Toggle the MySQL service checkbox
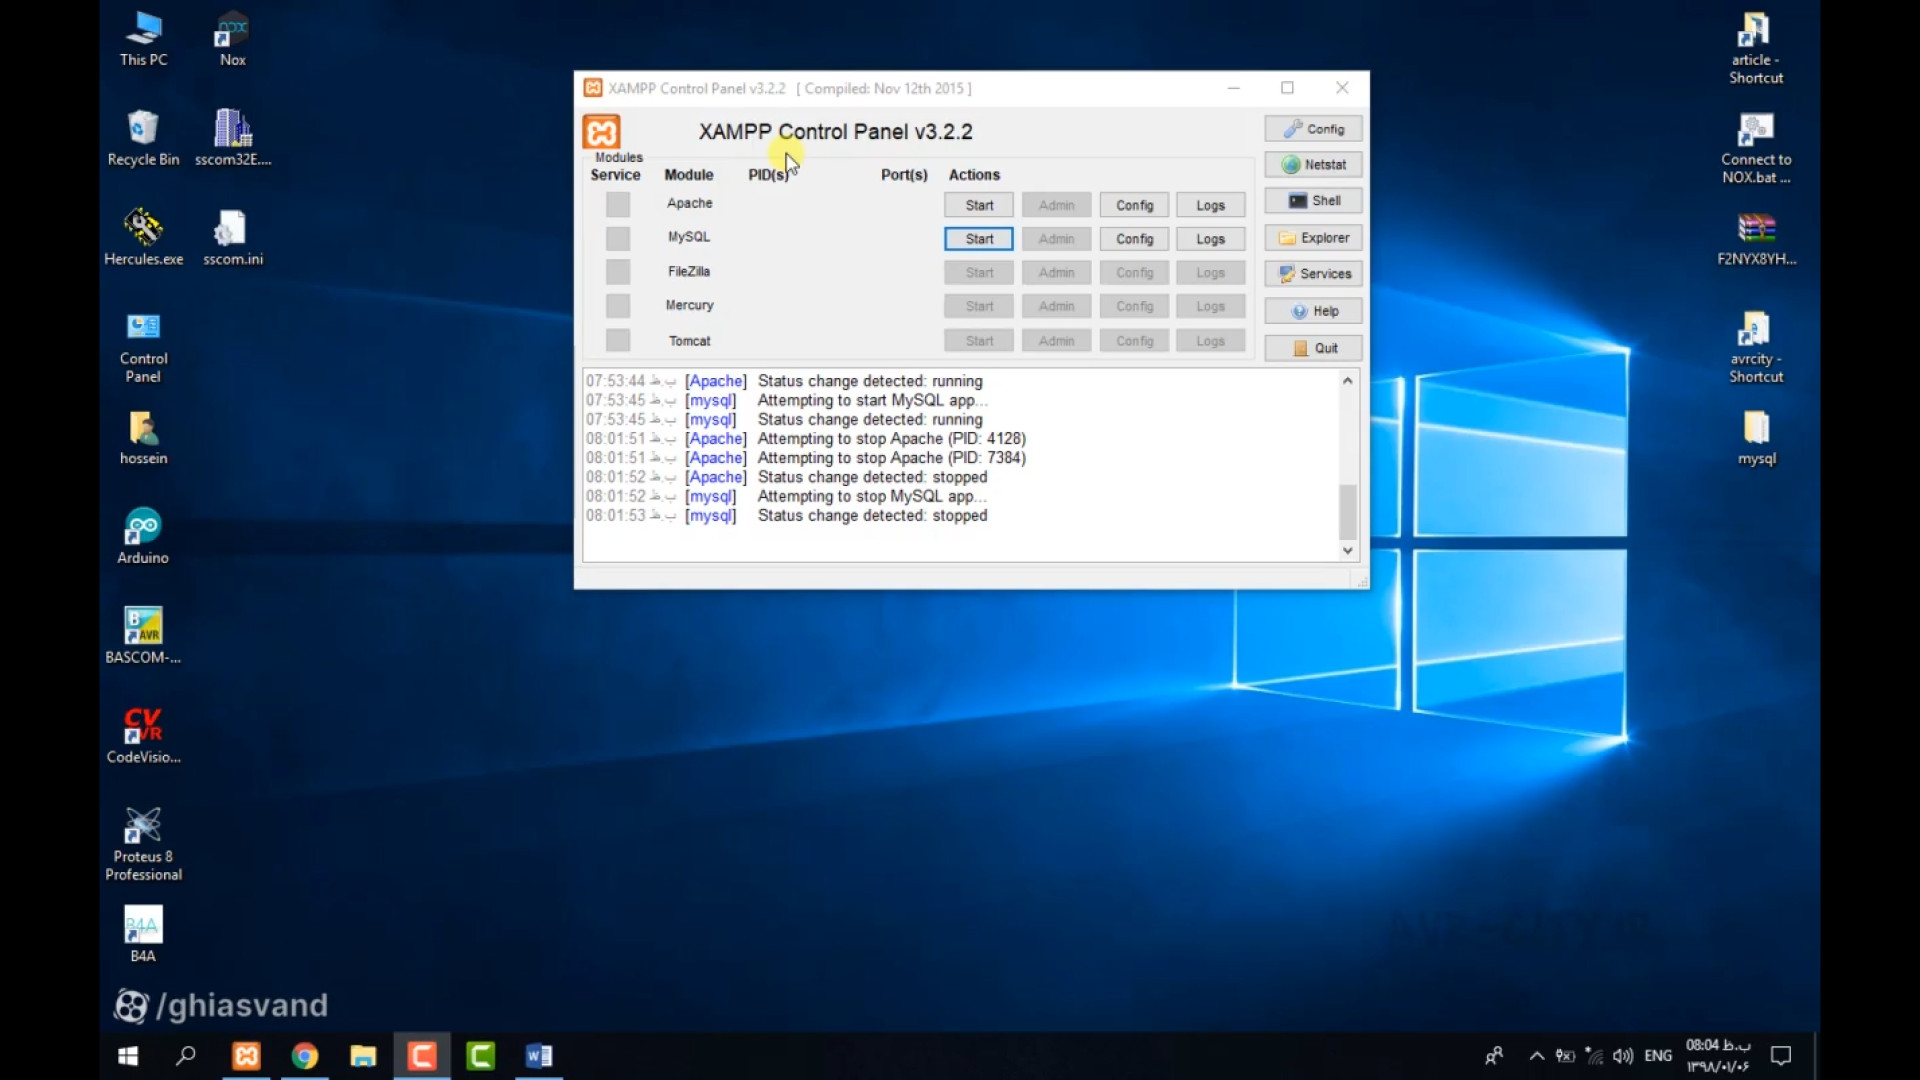 (618, 239)
